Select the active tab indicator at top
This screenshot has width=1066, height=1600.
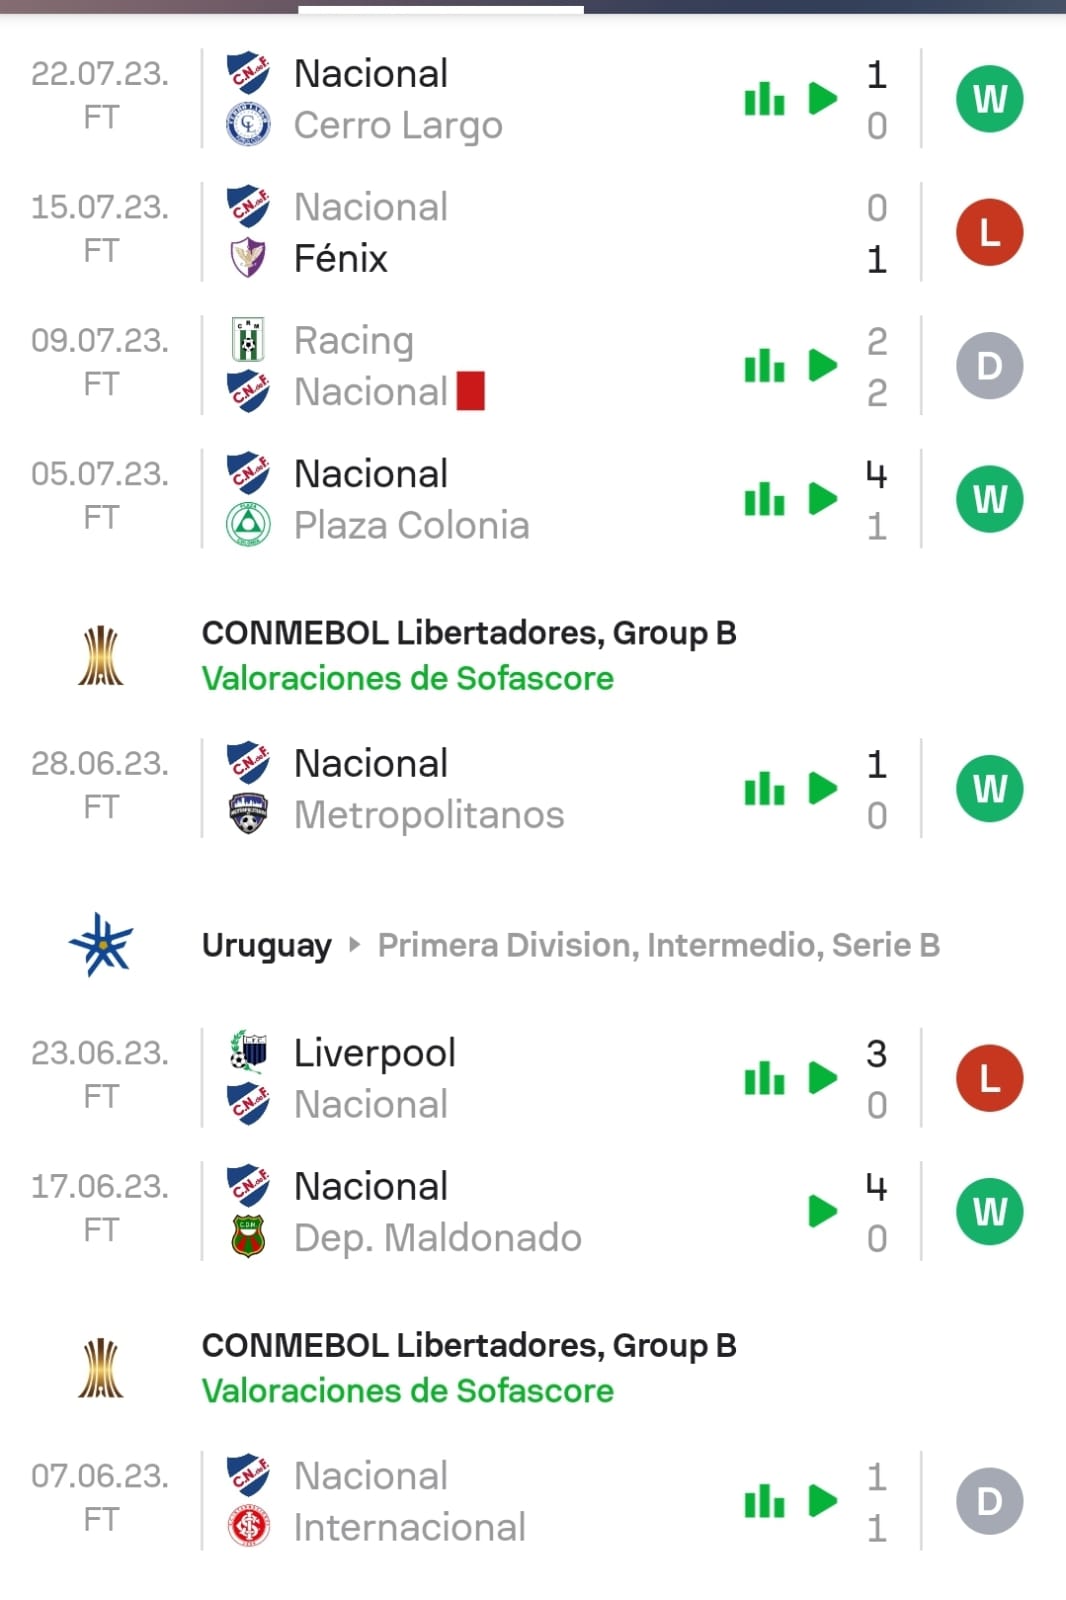coord(441,9)
